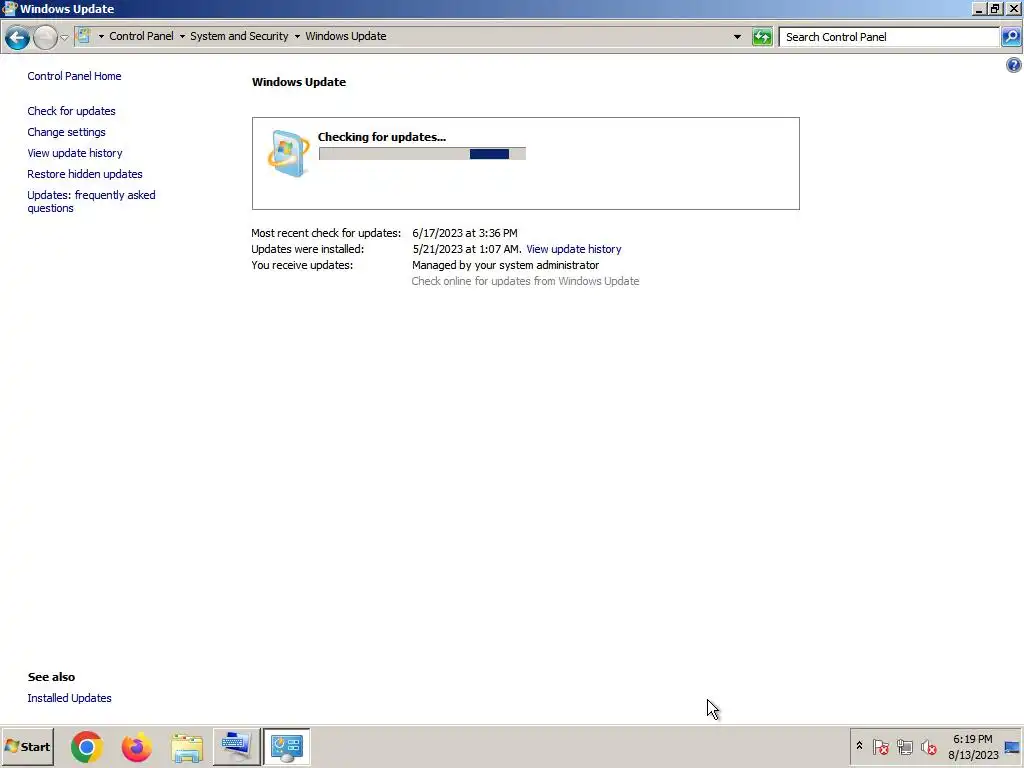The image size is (1024, 768).
Task: Click Show desktop icon at taskbar end
Action: [1013, 747]
